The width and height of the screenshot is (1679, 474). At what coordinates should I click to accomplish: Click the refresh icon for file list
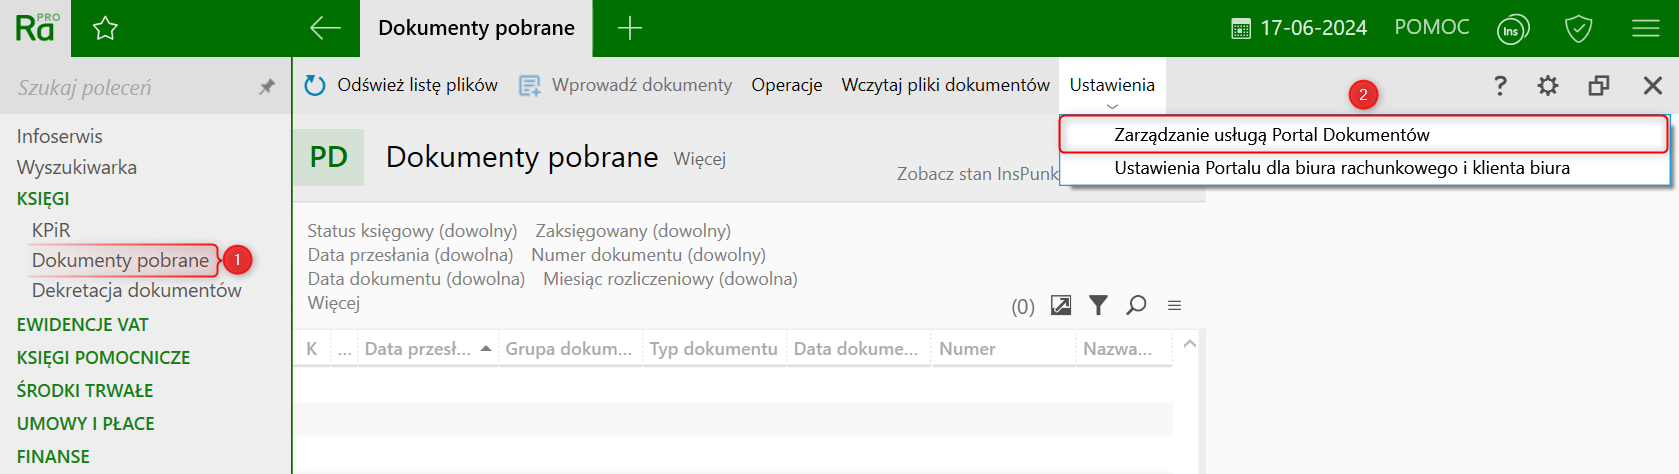(x=315, y=86)
